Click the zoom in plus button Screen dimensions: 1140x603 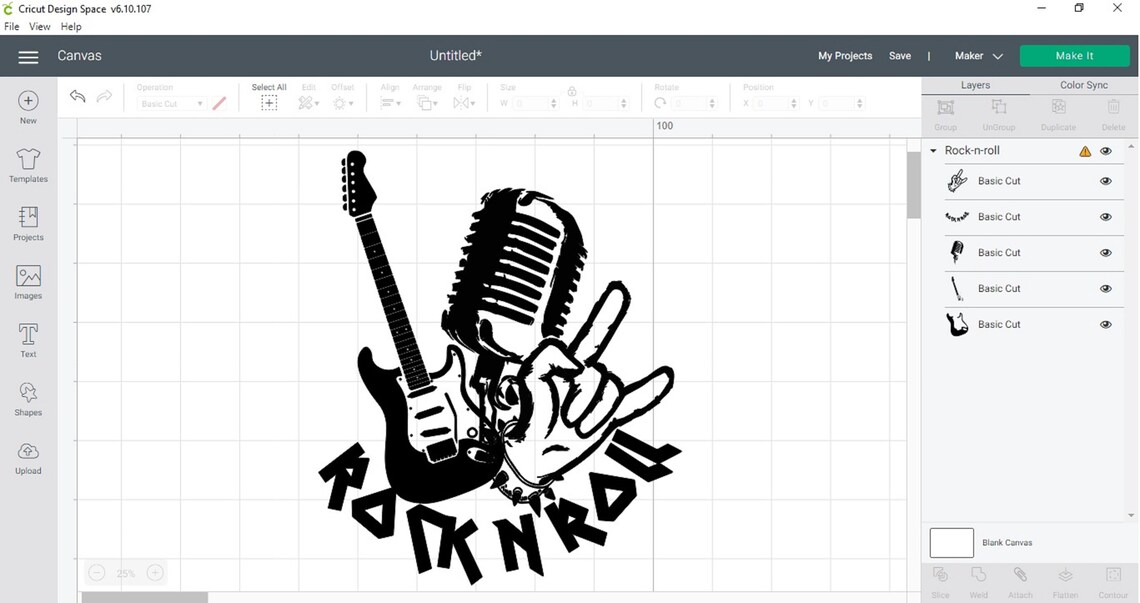155,572
